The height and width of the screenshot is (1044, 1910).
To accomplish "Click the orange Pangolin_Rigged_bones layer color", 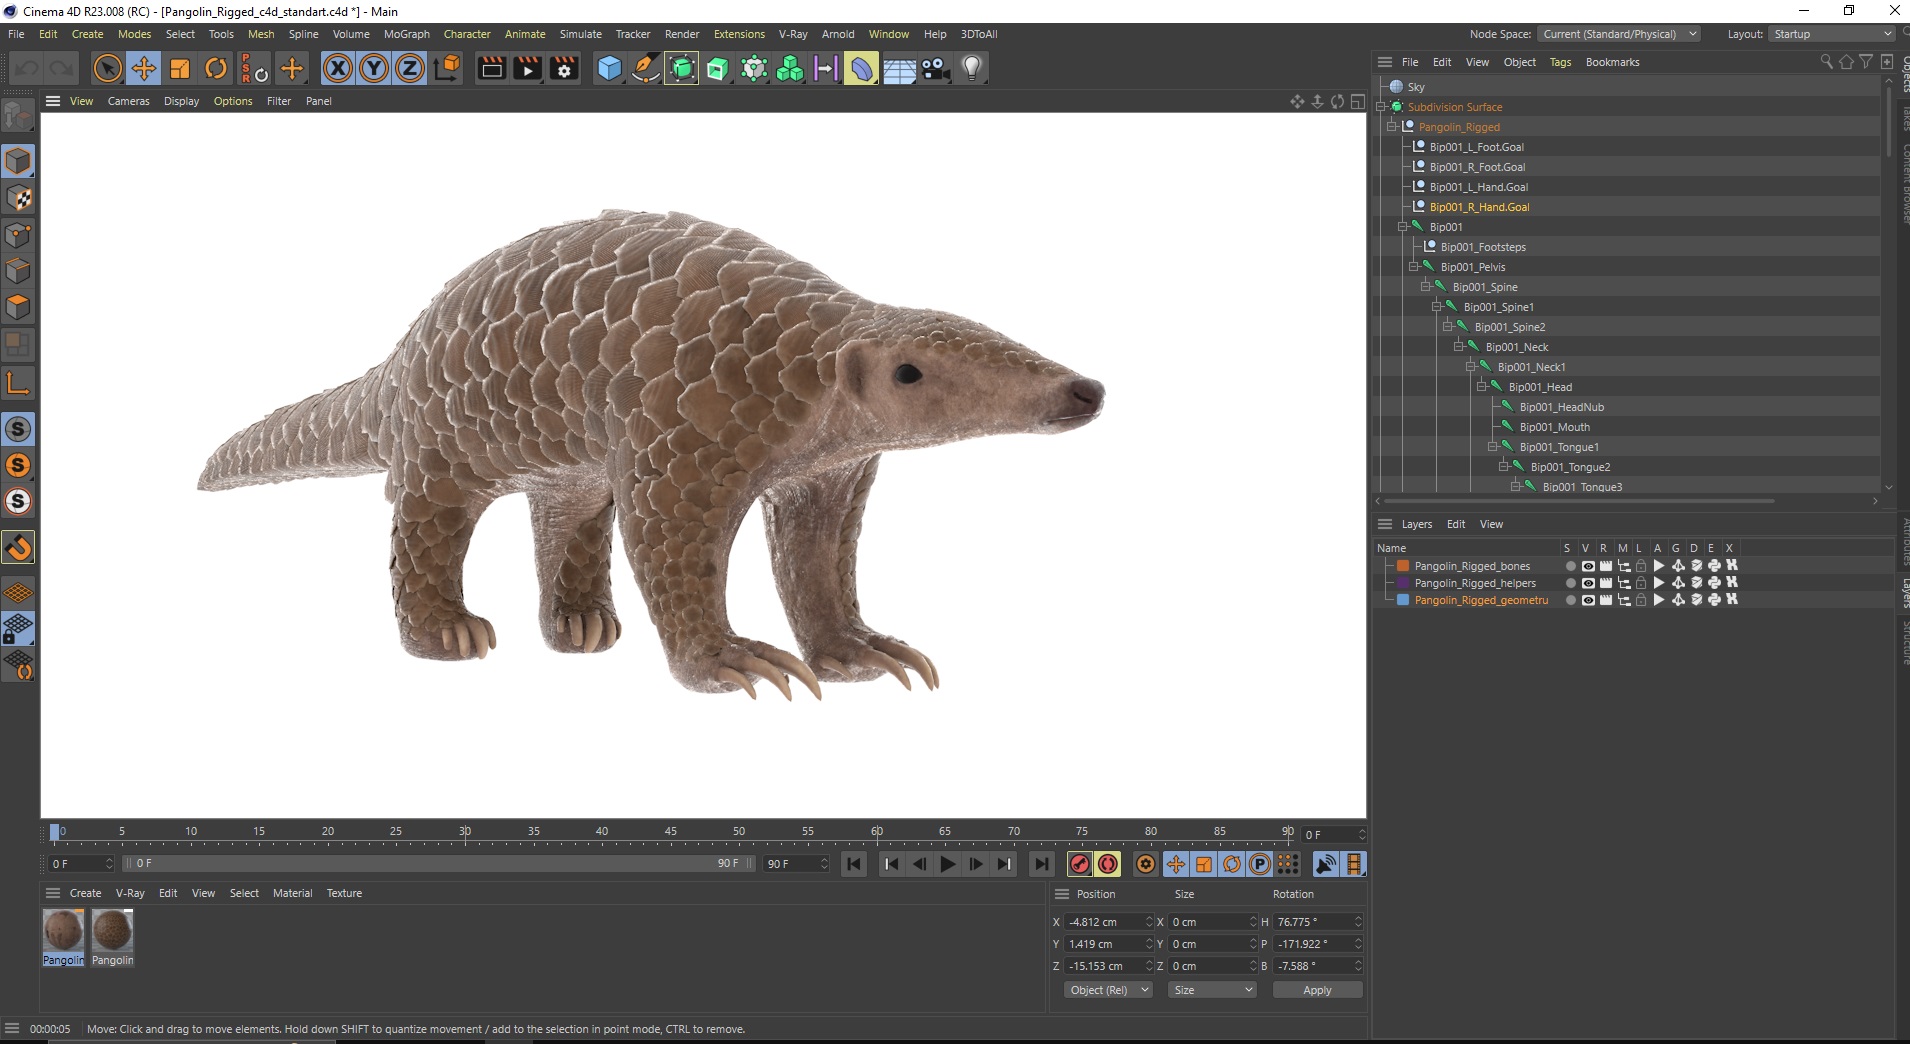I will point(1403,566).
